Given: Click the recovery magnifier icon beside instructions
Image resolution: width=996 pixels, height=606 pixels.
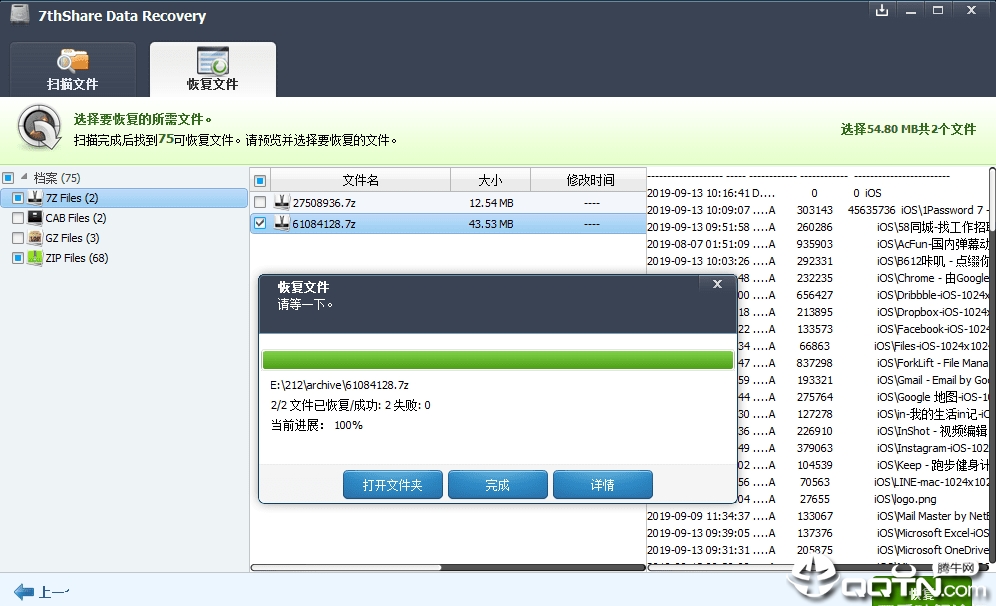Looking at the screenshot, I should click(x=39, y=128).
